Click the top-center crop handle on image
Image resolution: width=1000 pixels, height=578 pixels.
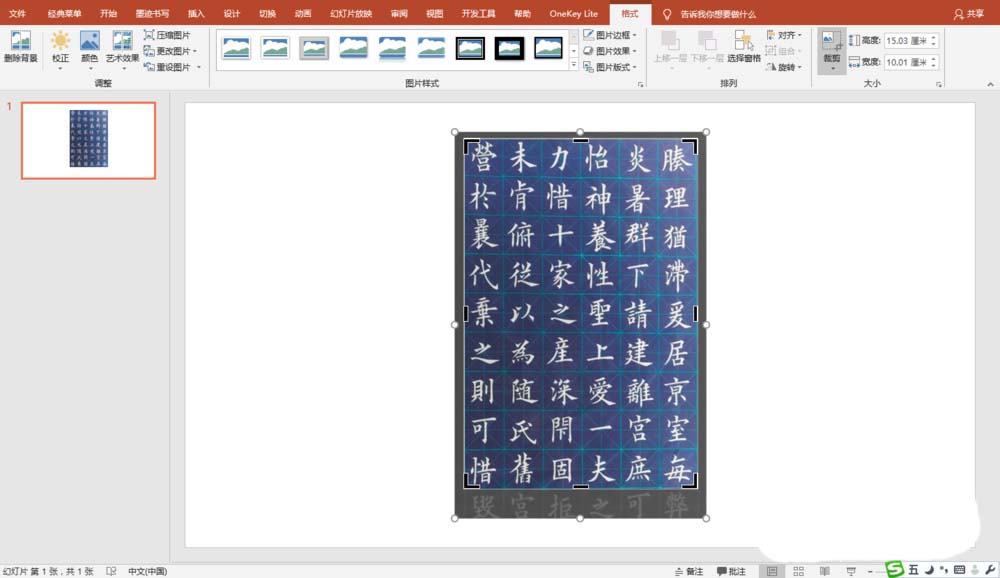[580, 140]
